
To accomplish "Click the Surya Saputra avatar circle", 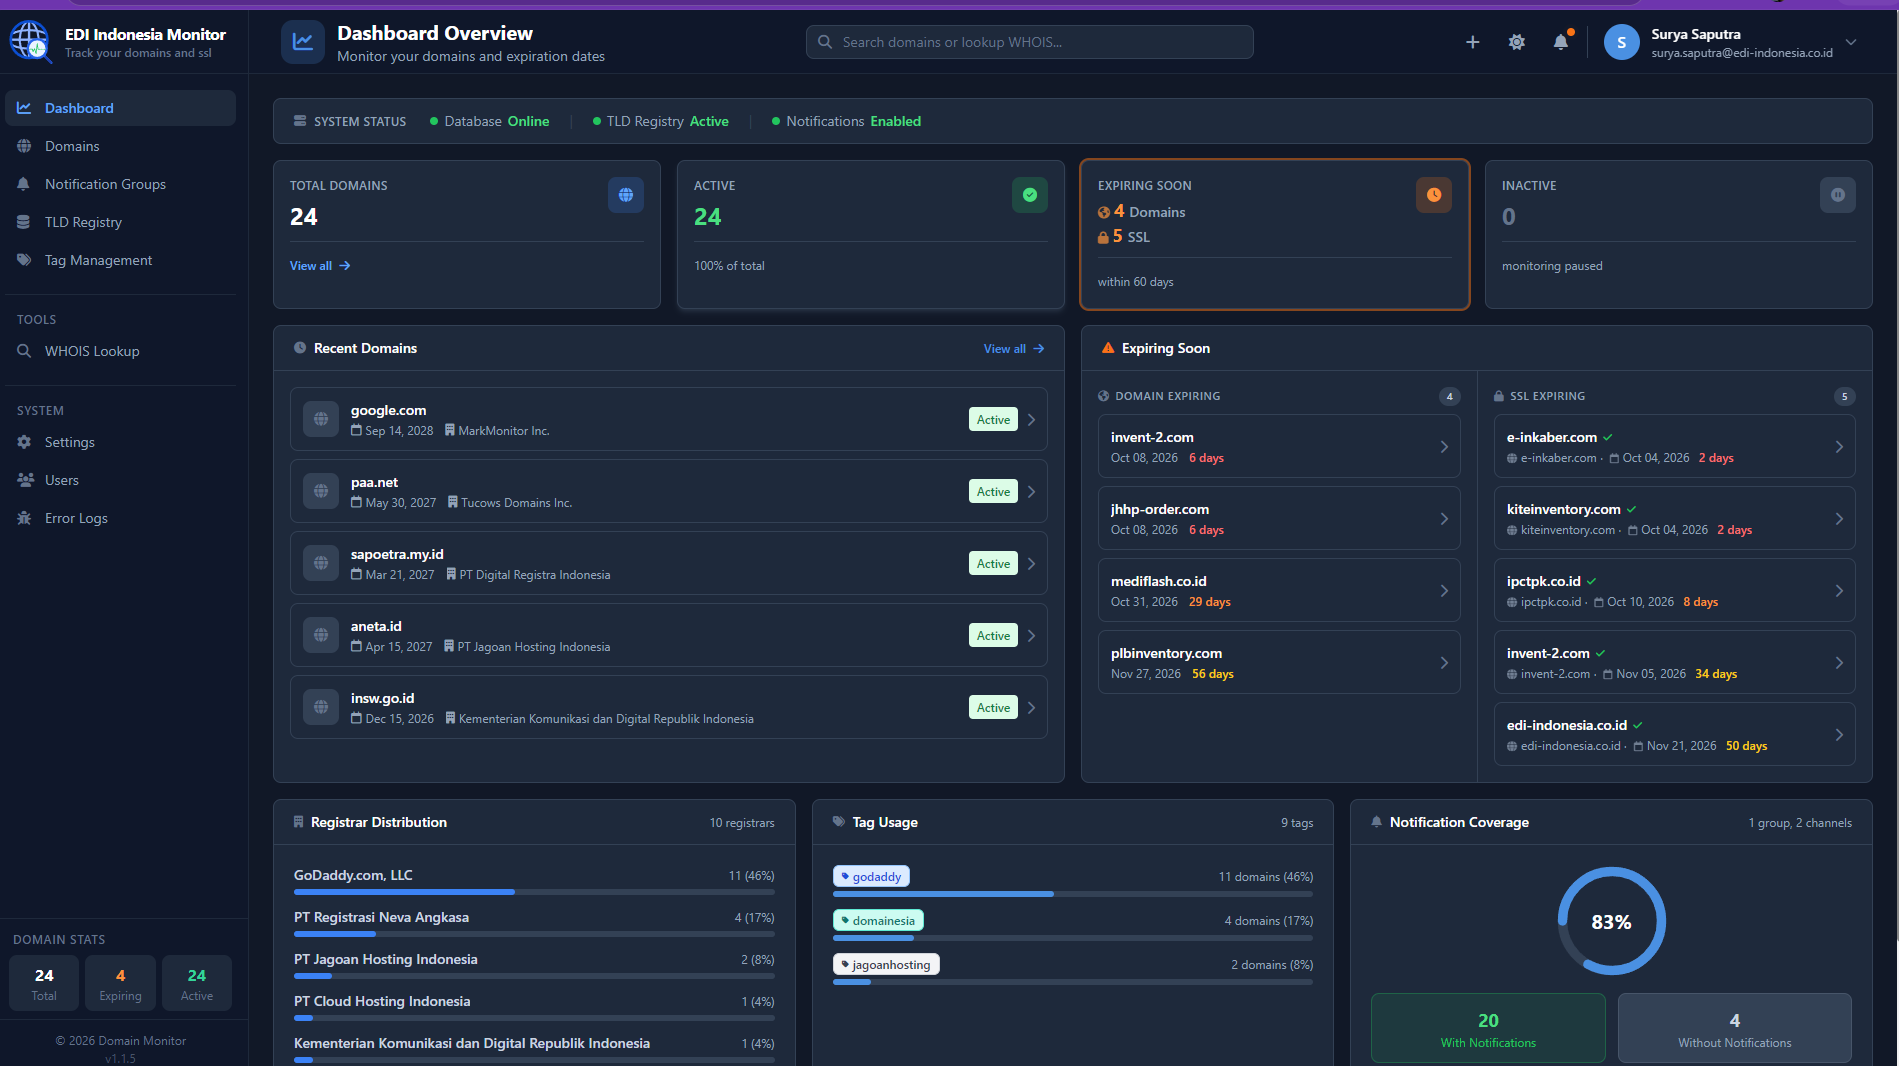I will pyautogui.click(x=1621, y=42).
